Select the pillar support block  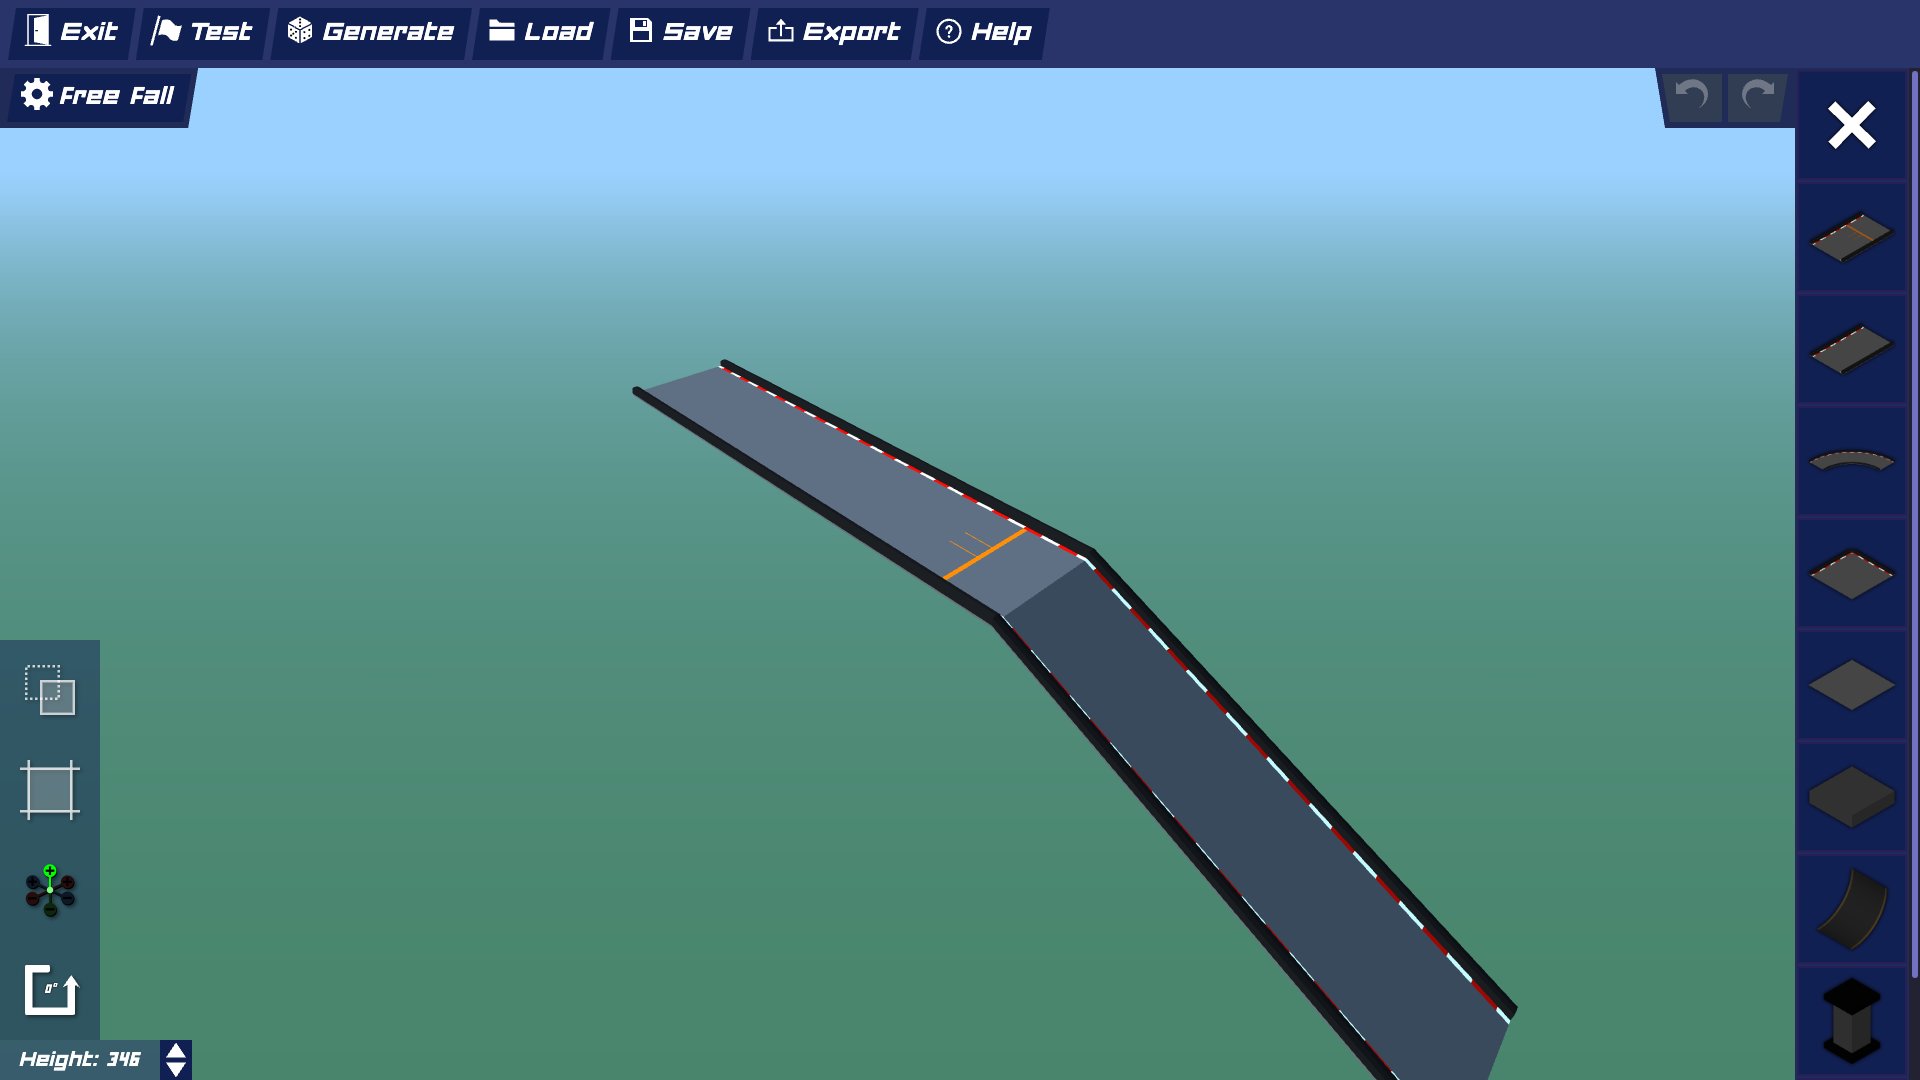click(1851, 1018)
